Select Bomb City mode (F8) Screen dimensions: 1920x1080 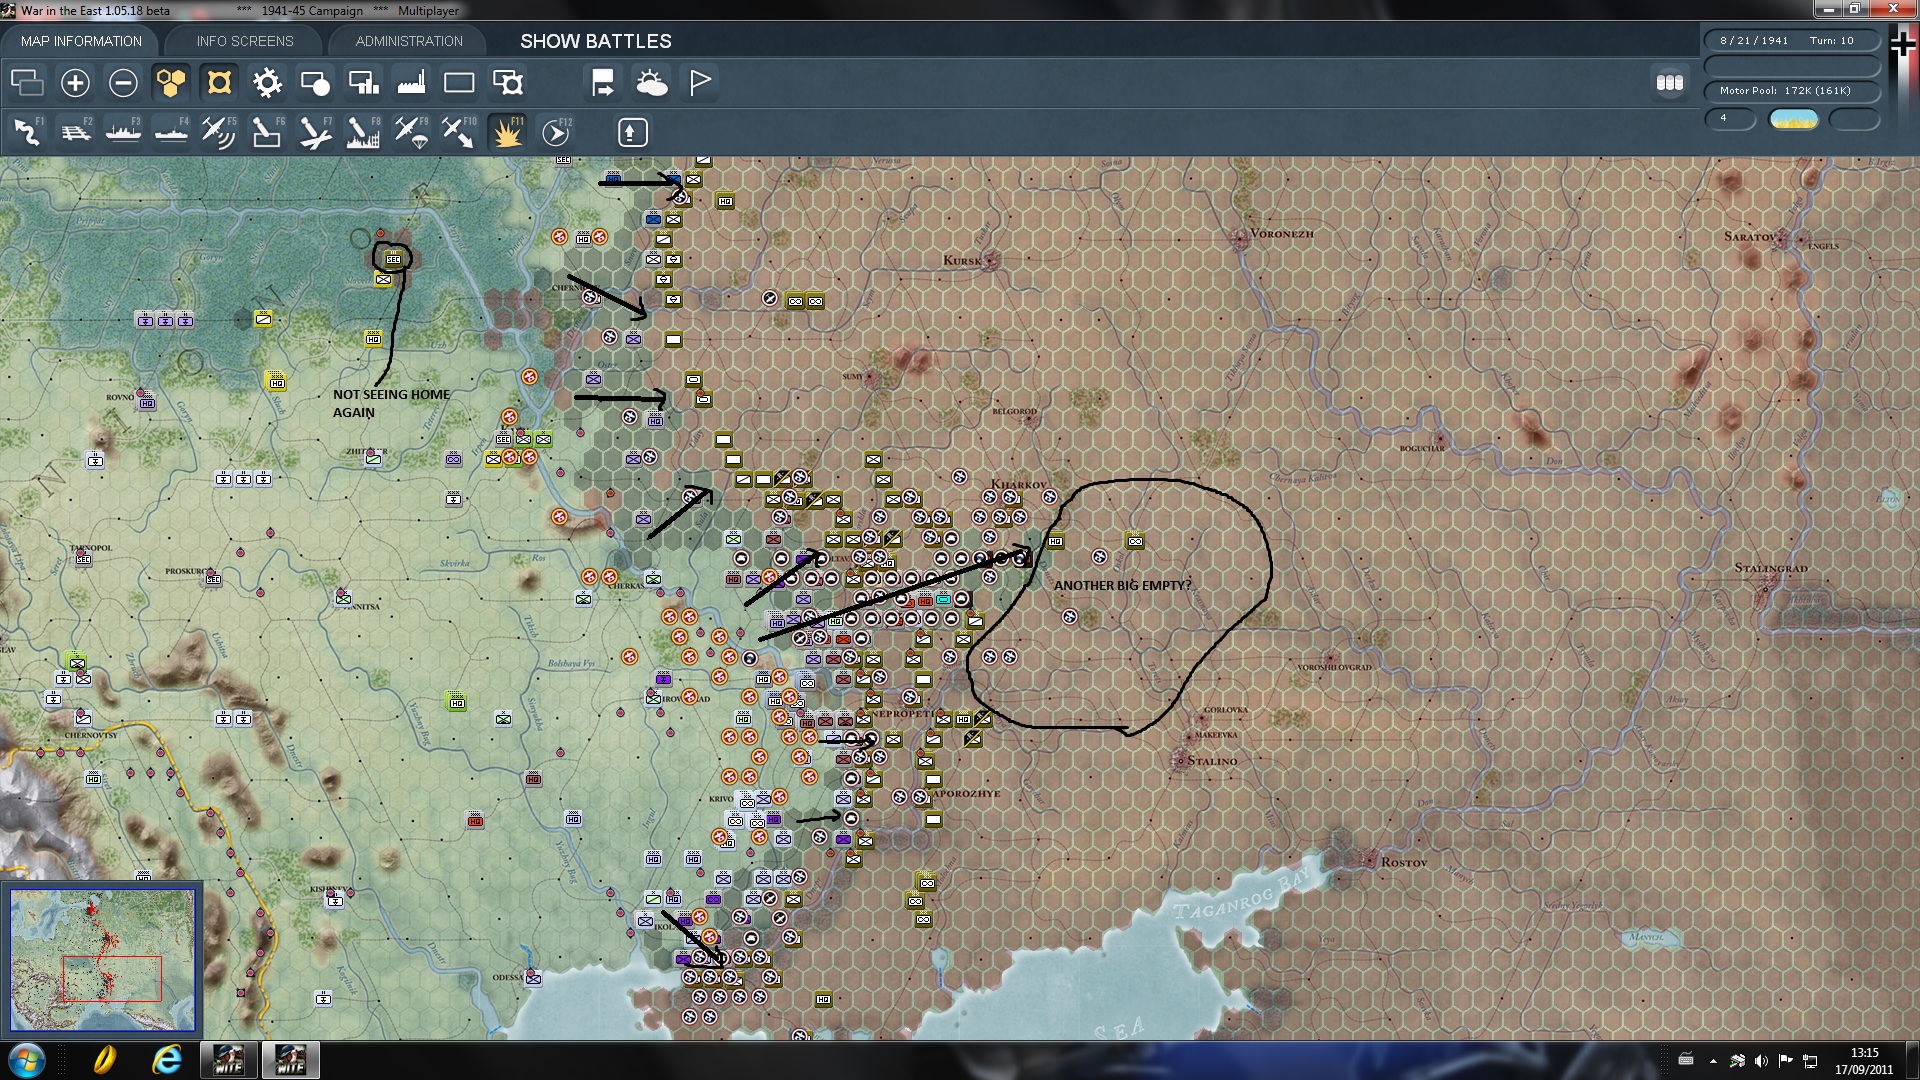coord(363,132)
